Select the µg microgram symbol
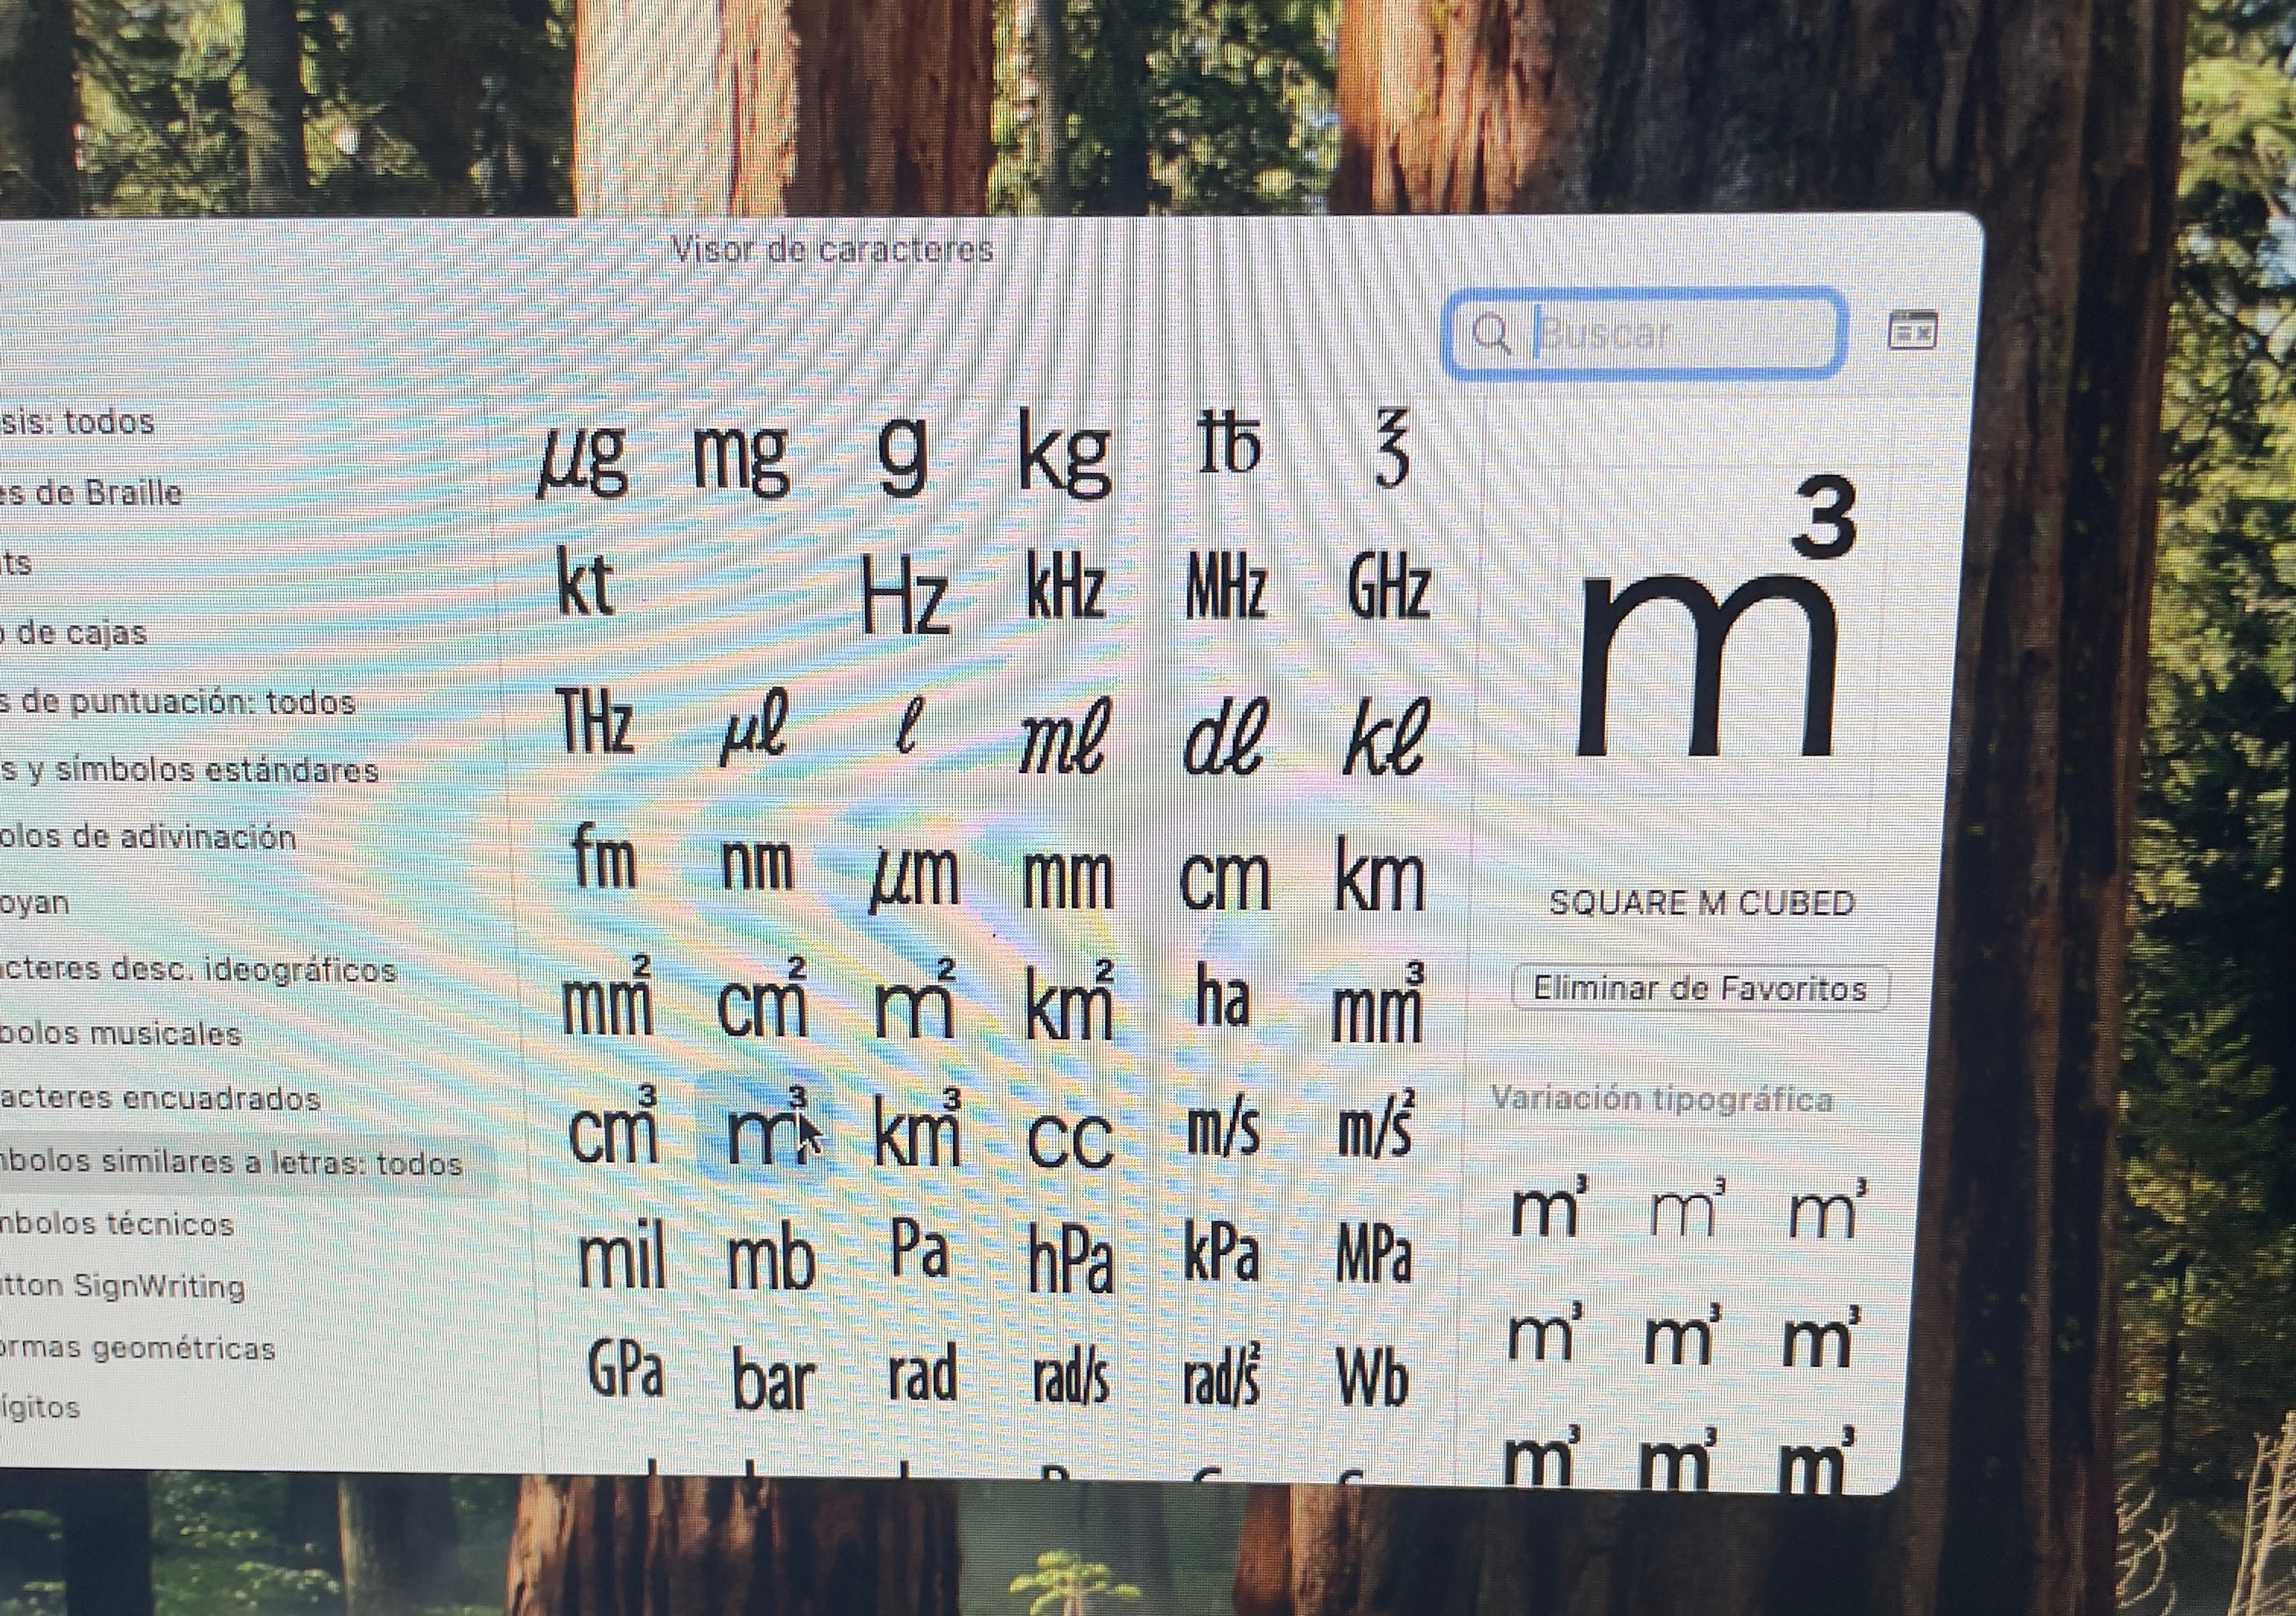This screenshot has width=2296, height=1616. tap(583, 462)
